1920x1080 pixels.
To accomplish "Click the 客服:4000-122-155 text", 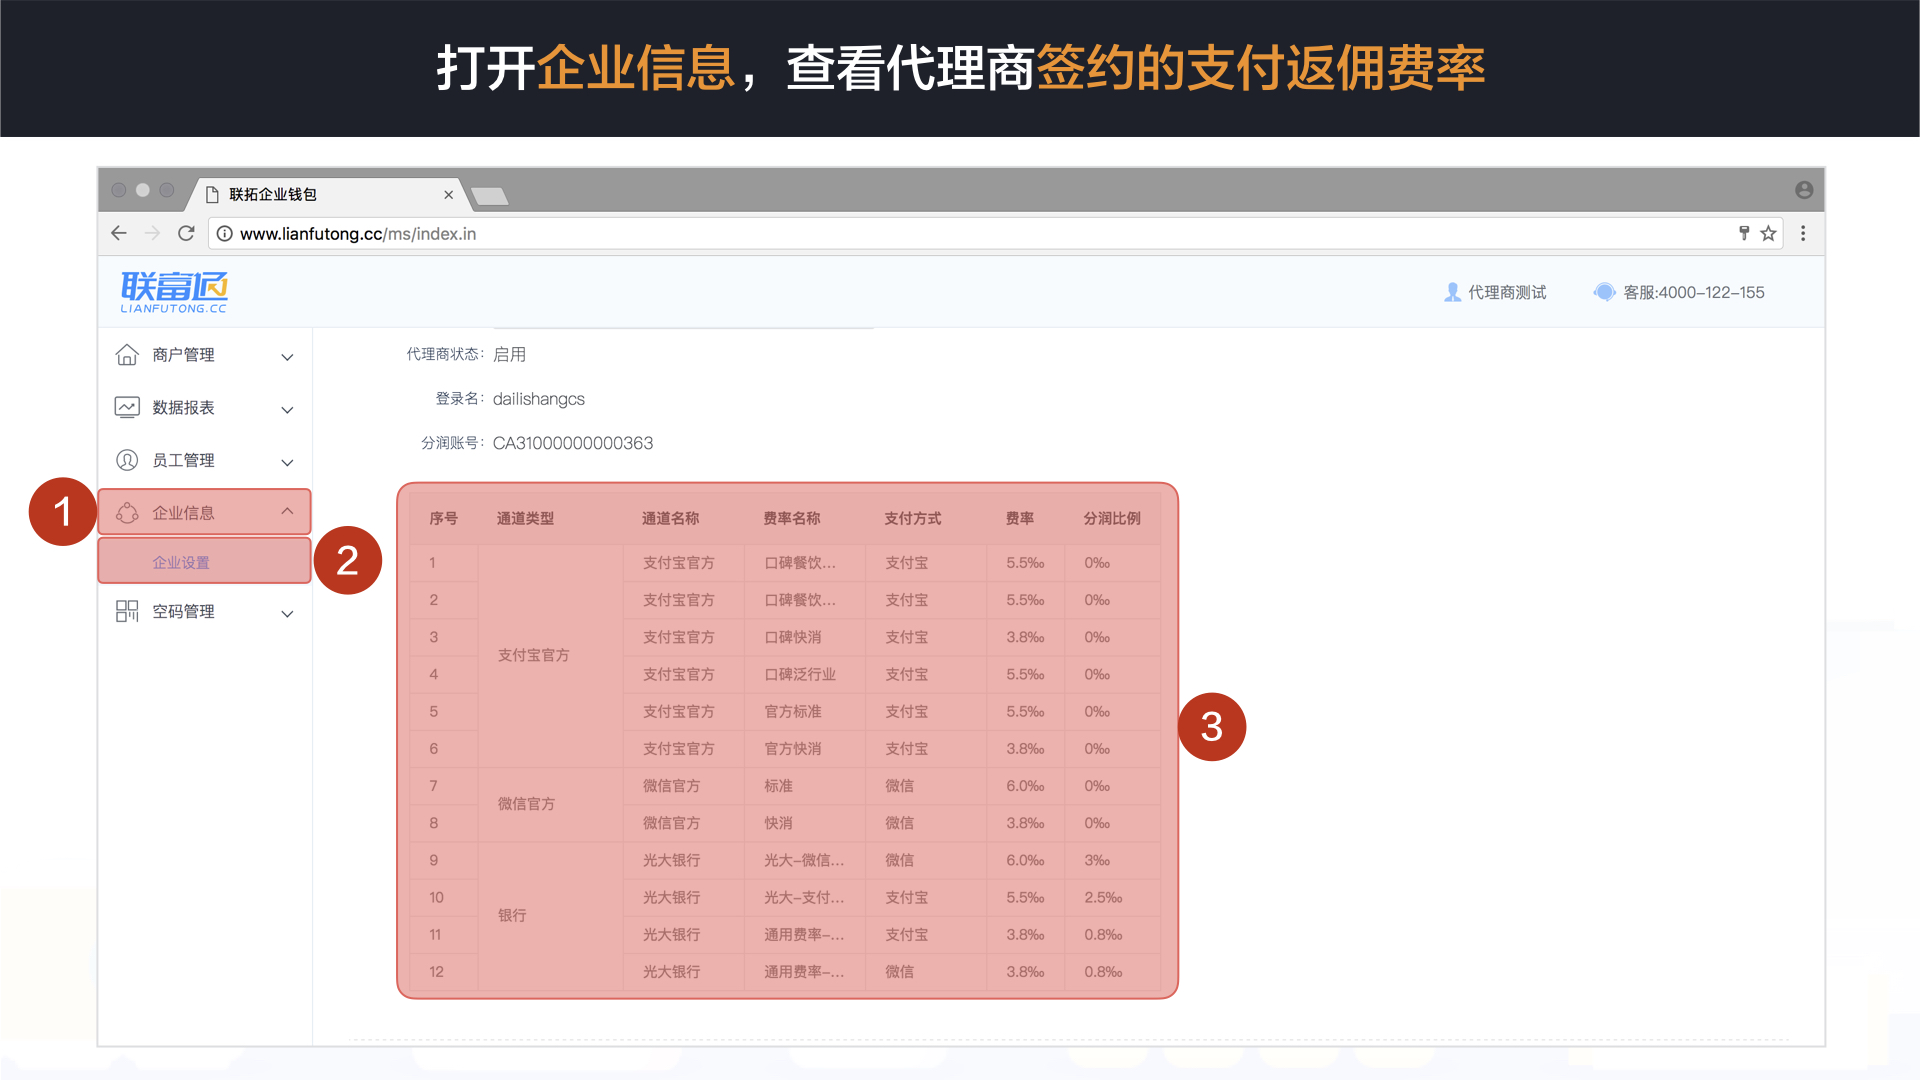I will coord(1693,292).
